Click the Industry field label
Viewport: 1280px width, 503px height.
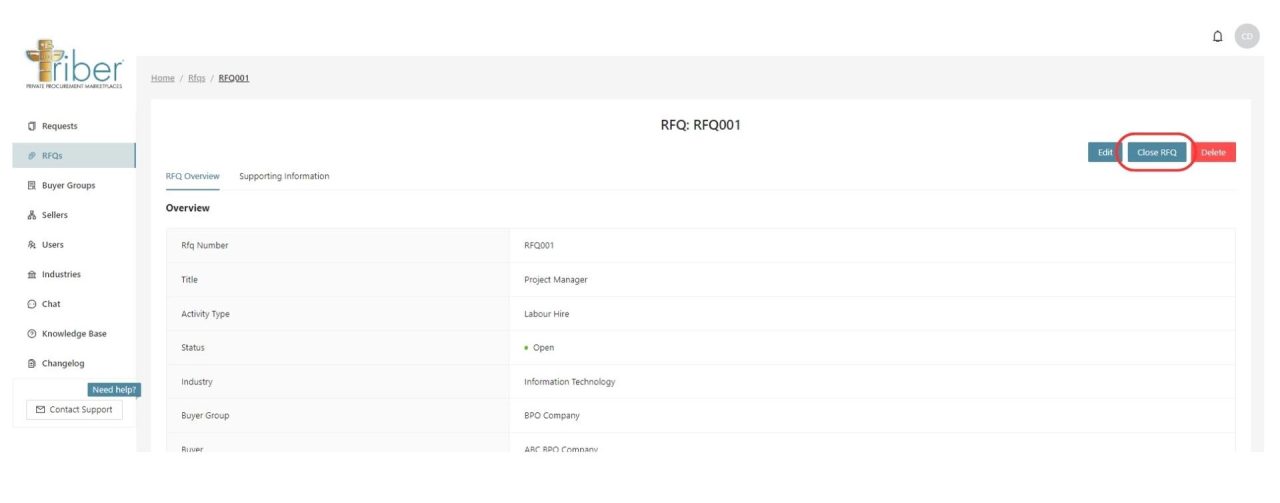(197, 382)
